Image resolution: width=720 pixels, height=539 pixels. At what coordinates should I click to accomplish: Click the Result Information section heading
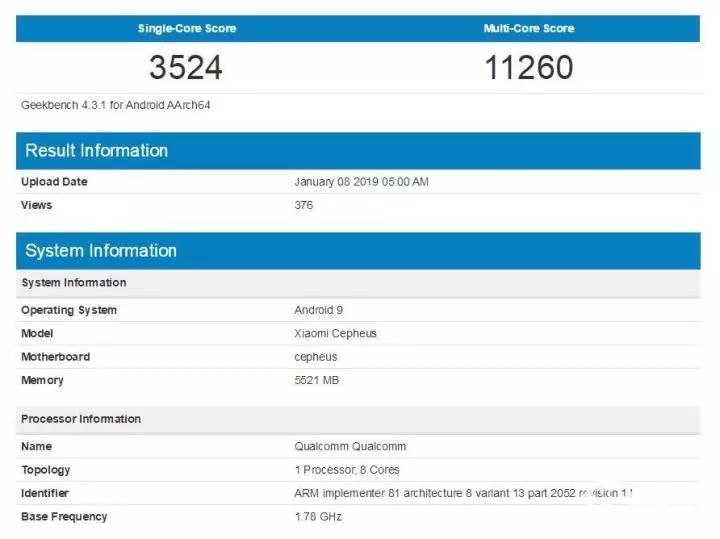[x=96, y=151]
